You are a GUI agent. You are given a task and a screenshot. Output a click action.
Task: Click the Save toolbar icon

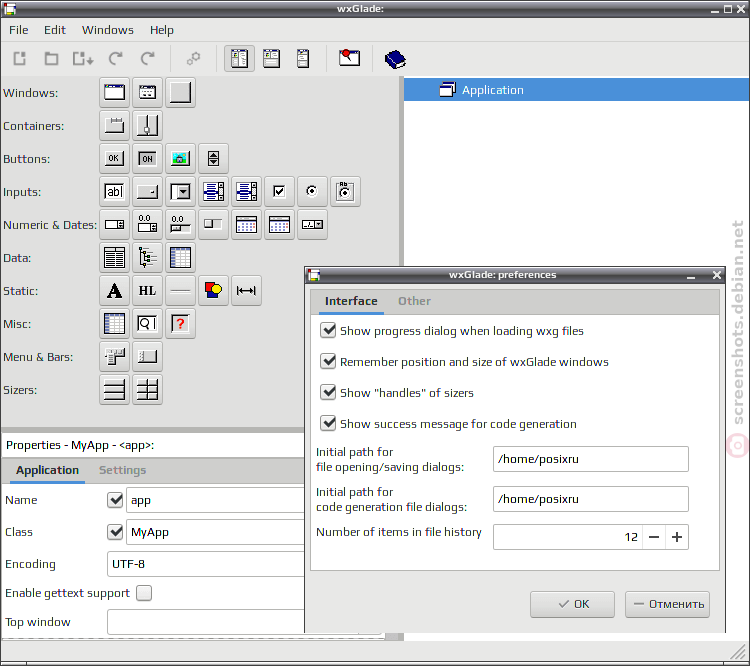tap(83, 59)
